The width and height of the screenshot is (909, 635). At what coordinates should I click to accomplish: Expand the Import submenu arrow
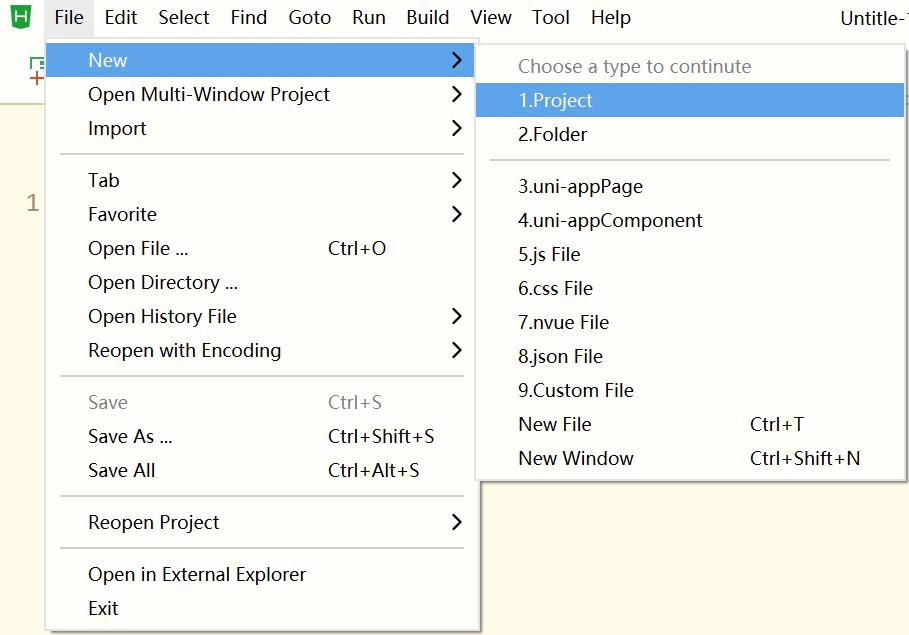456,128
